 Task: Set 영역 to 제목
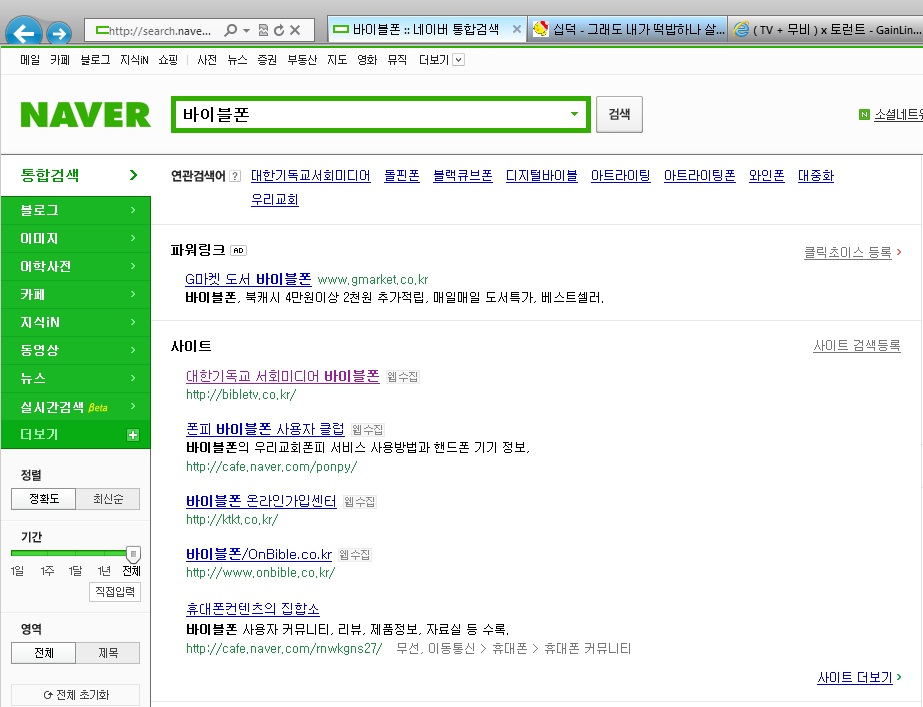tap(108, 653)
